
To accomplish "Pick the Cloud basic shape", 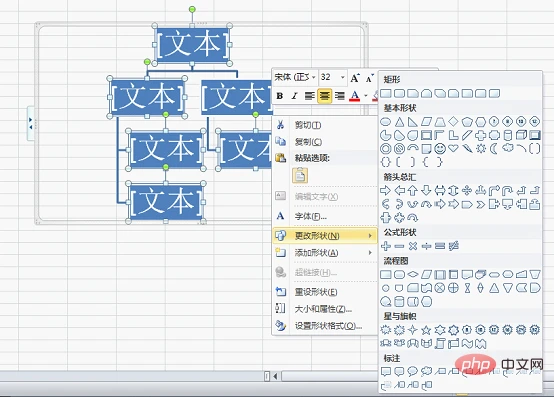I will point(508,148).
